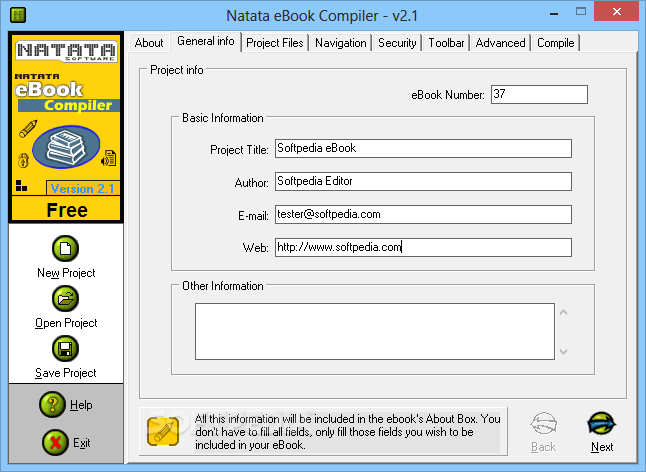Click into the Author field
This screenshot has width=646, height=472.
[423, 181]
